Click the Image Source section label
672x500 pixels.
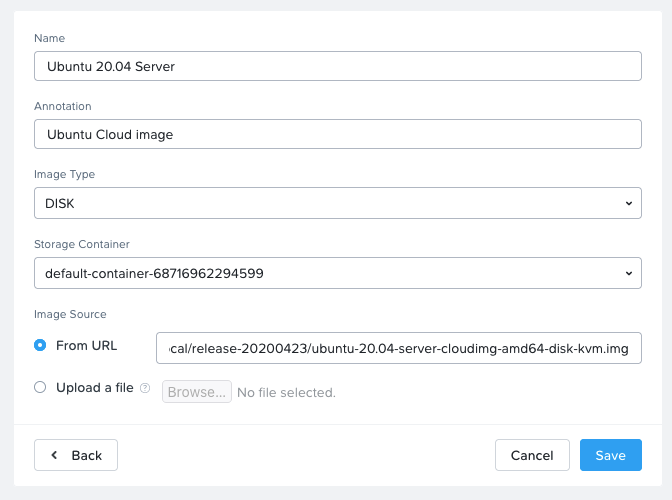click(70, 314)
